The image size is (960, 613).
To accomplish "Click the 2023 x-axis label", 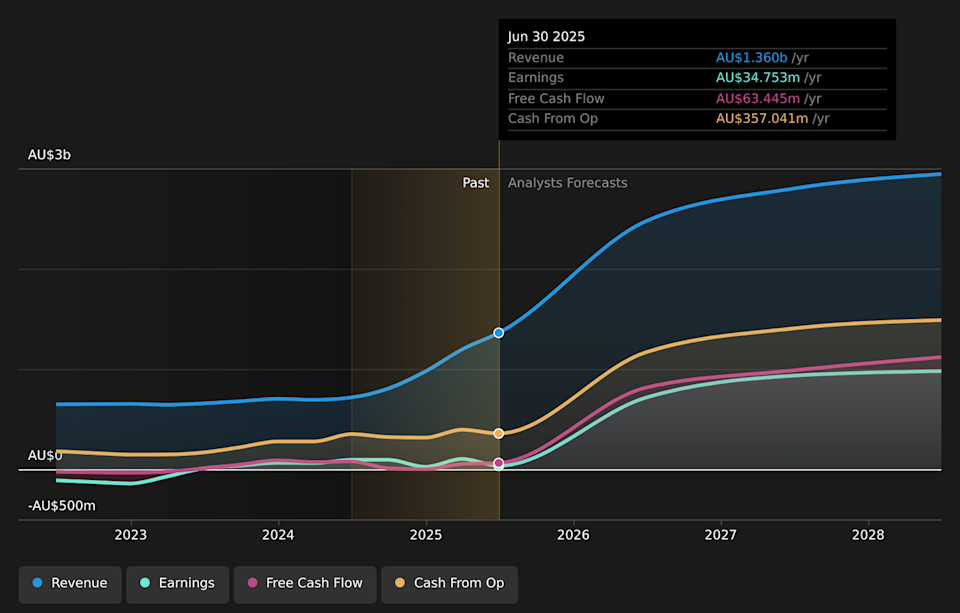I will [x=131, y=535].
